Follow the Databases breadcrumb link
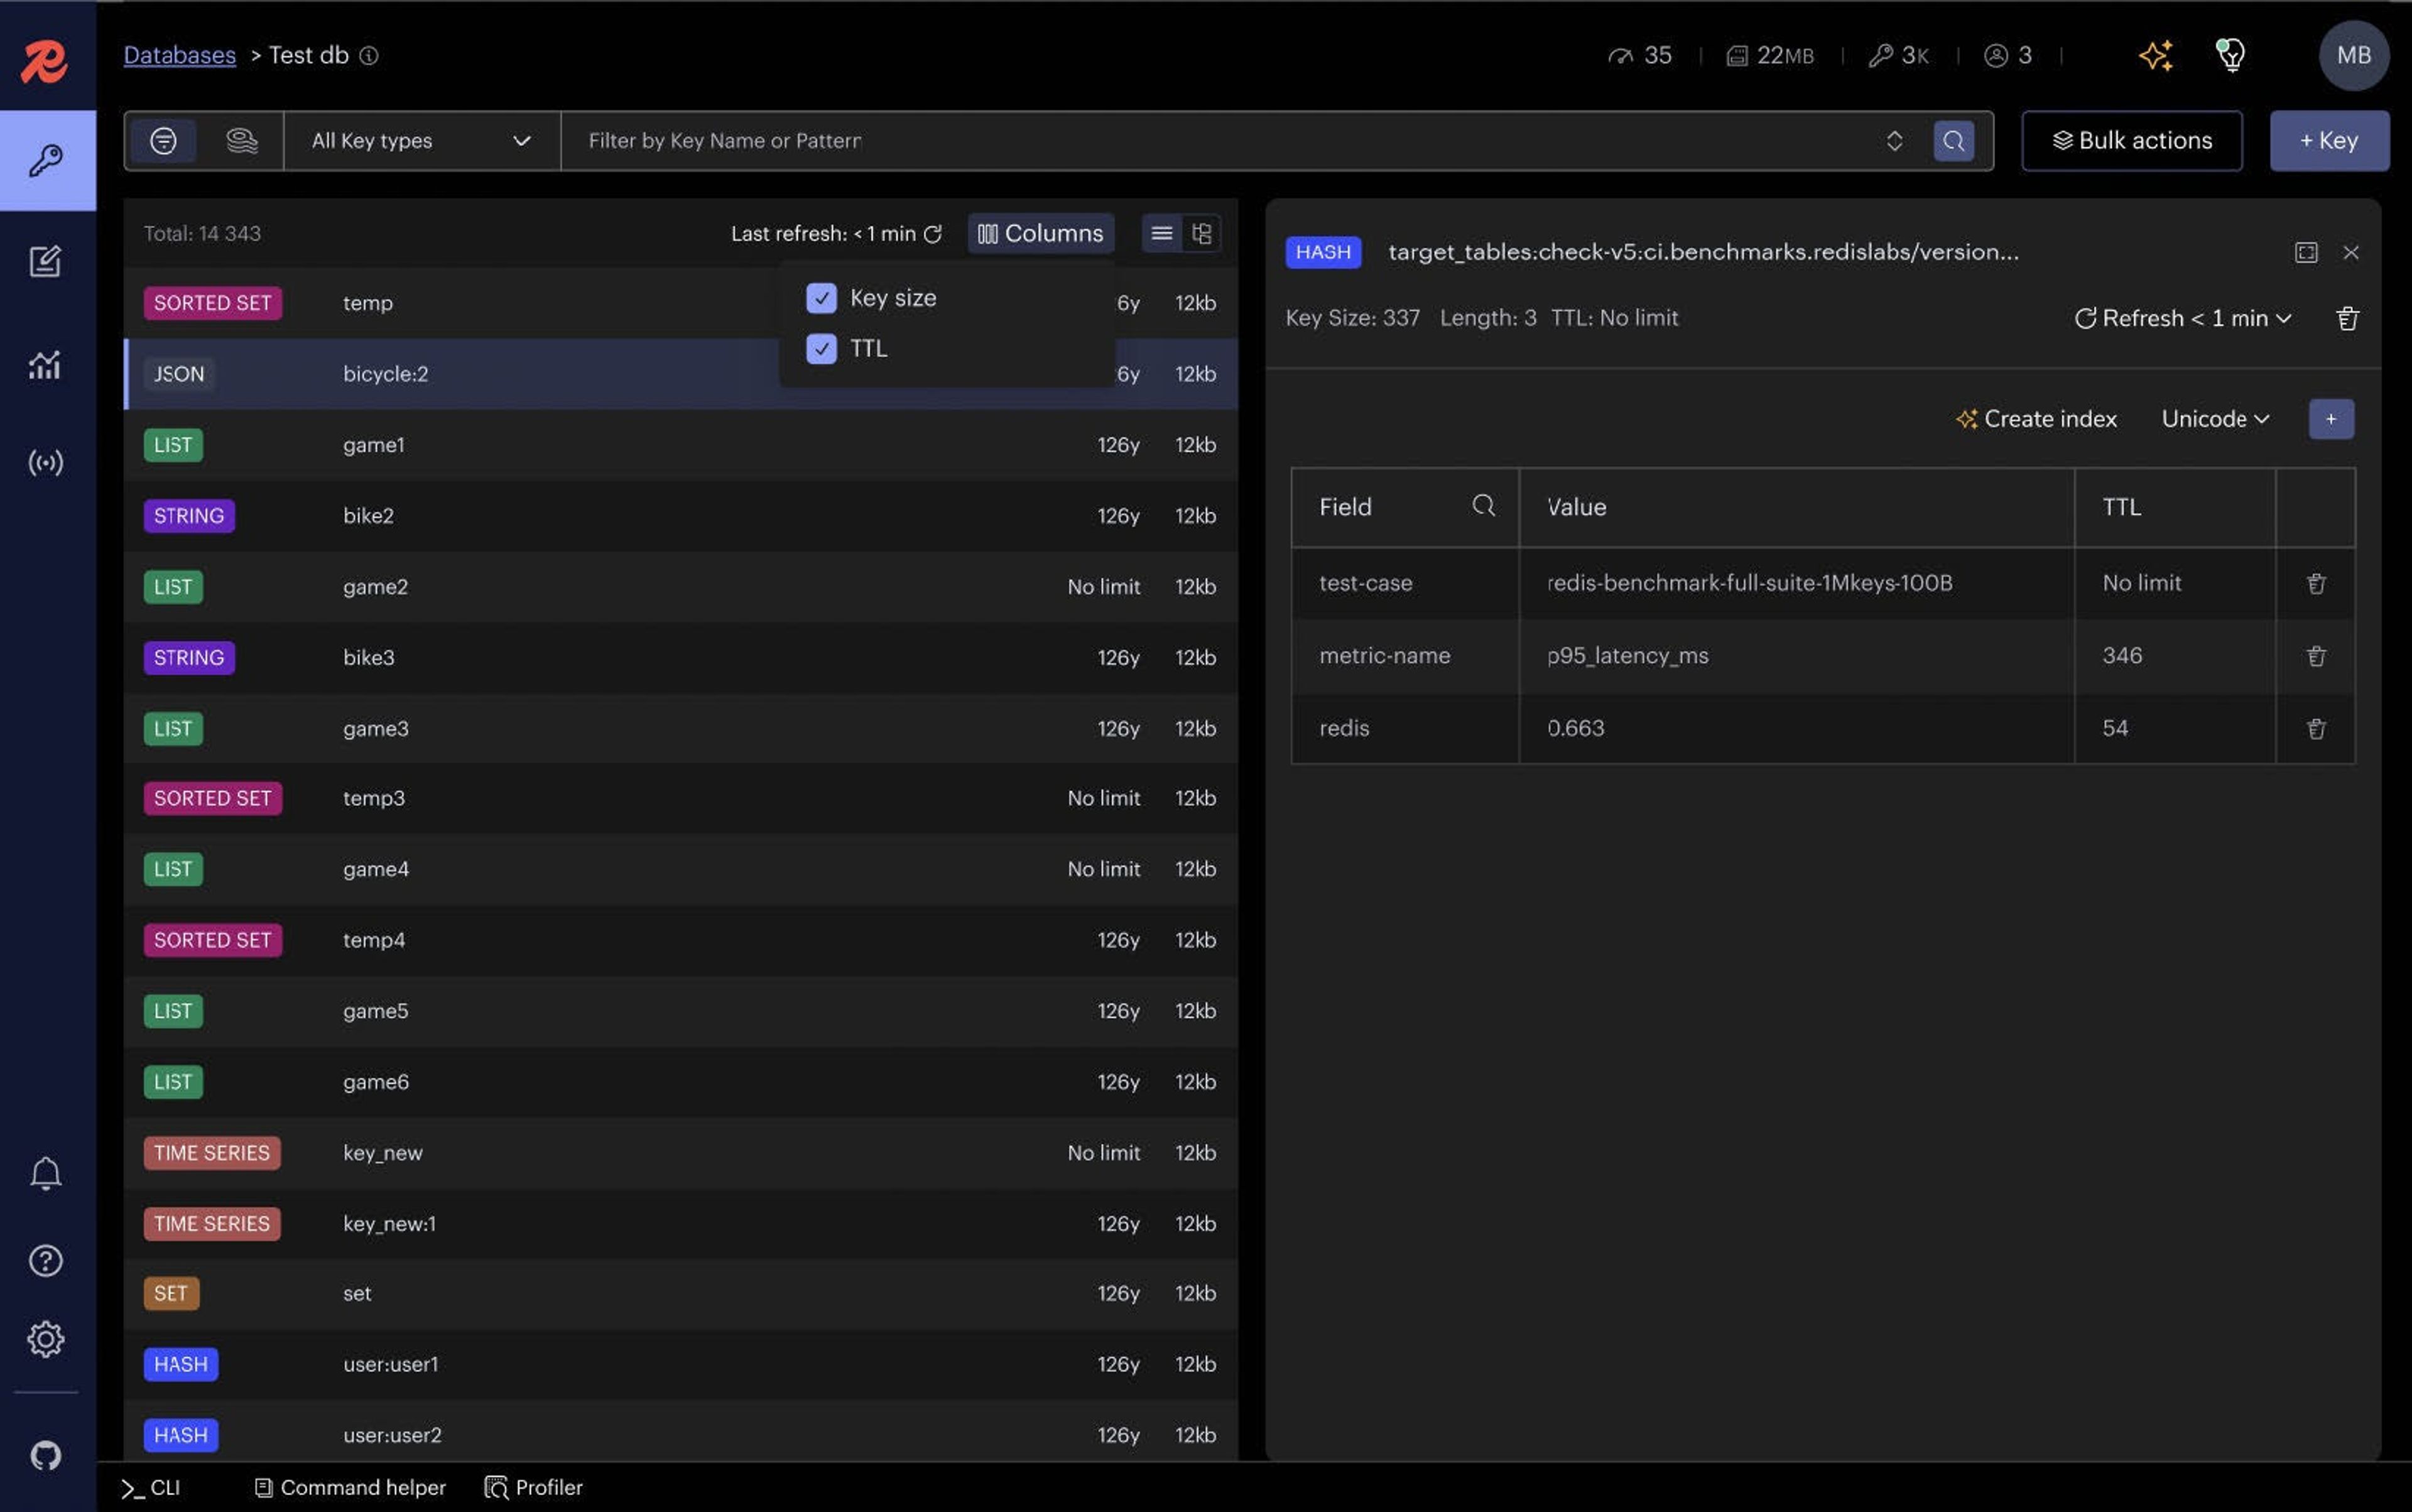This screenshot has width=2412, height=1512. (x=180, y=55)
